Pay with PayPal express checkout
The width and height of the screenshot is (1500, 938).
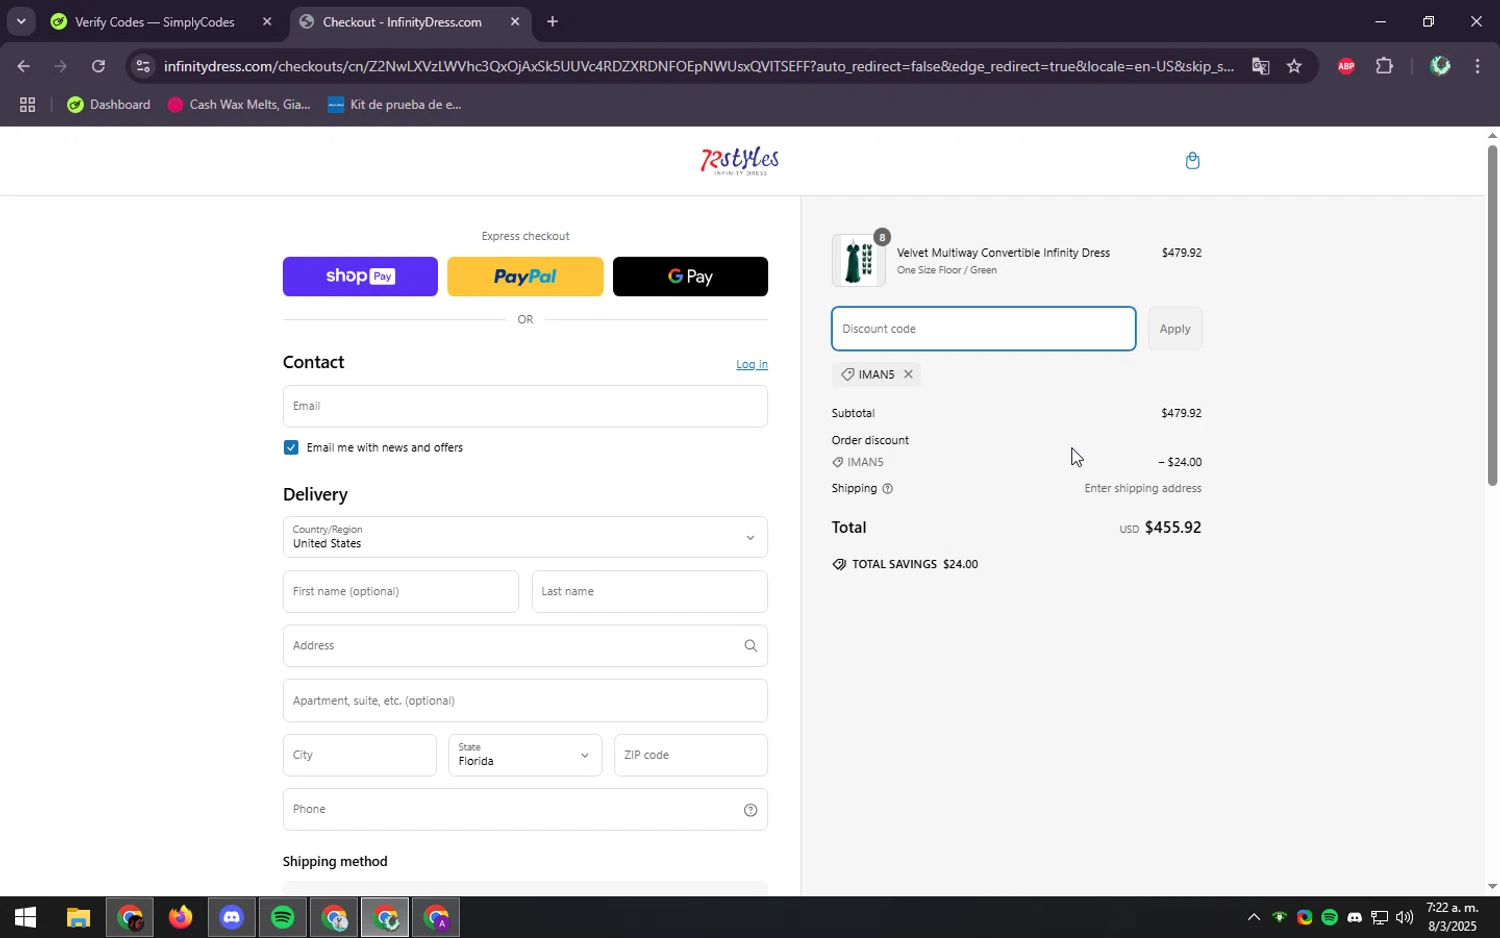point(525,276)
